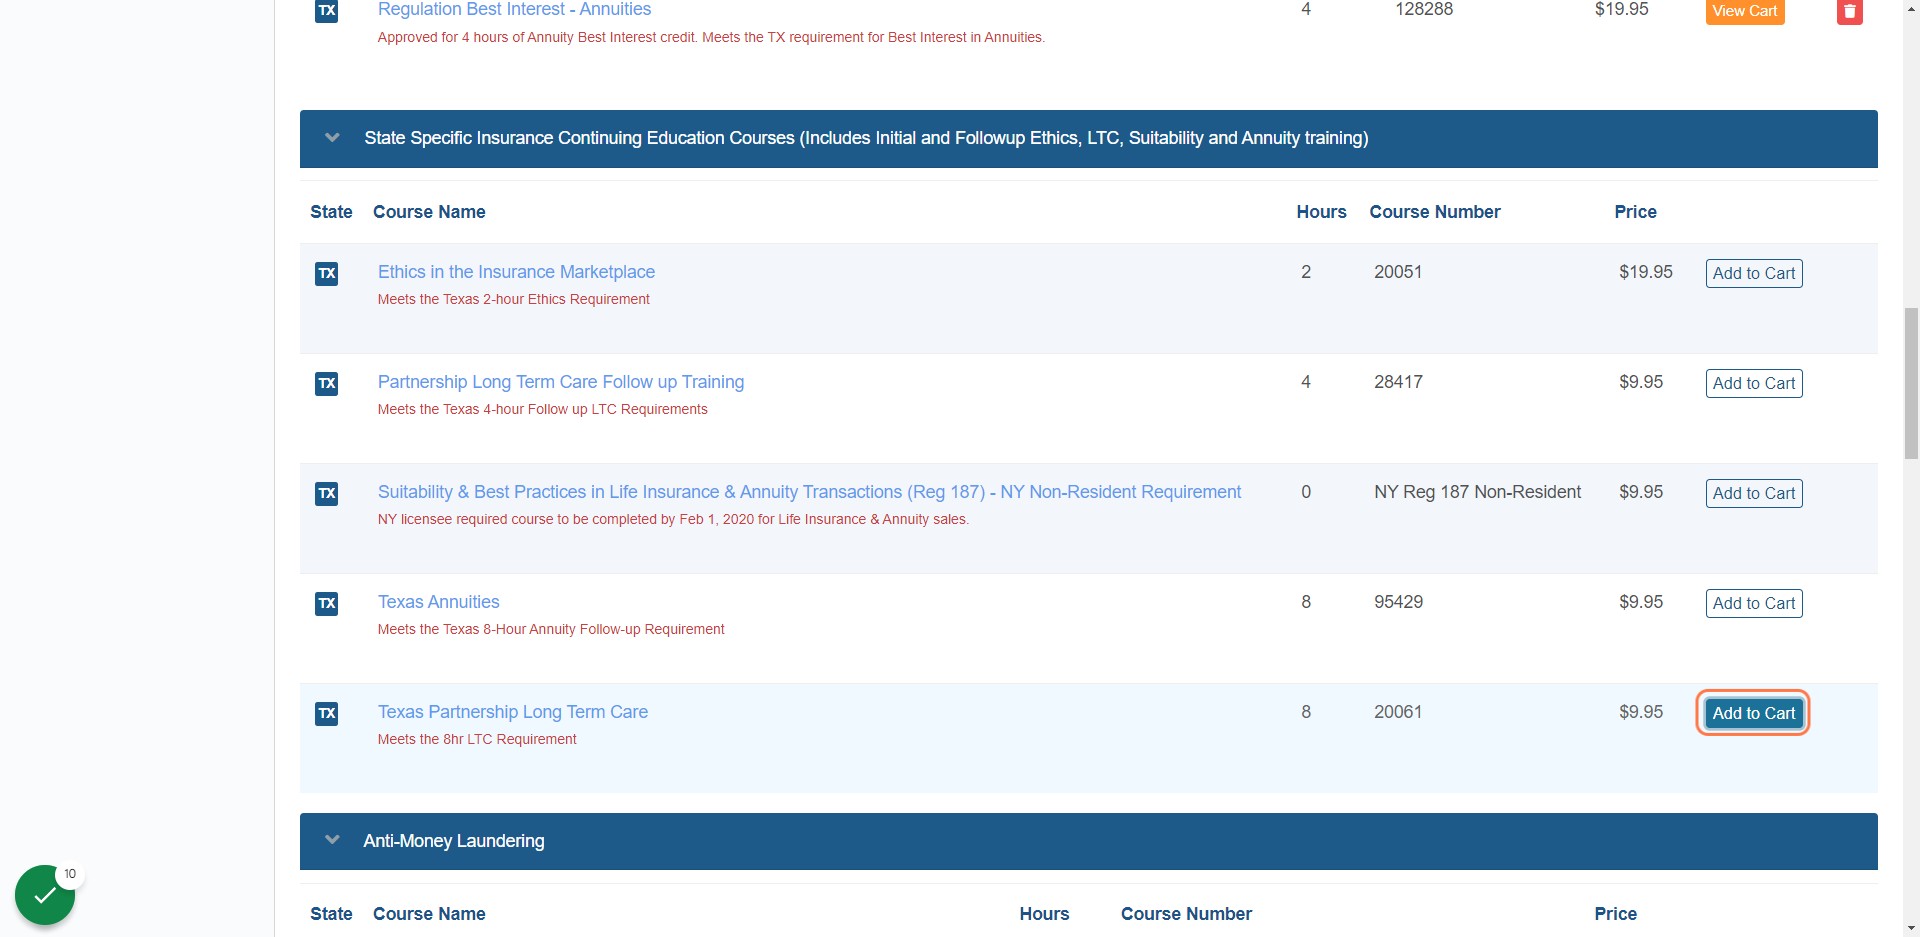
Task: Click TX icon beside Partnership Long Term Care Follow up
Action: click(326, 383)
